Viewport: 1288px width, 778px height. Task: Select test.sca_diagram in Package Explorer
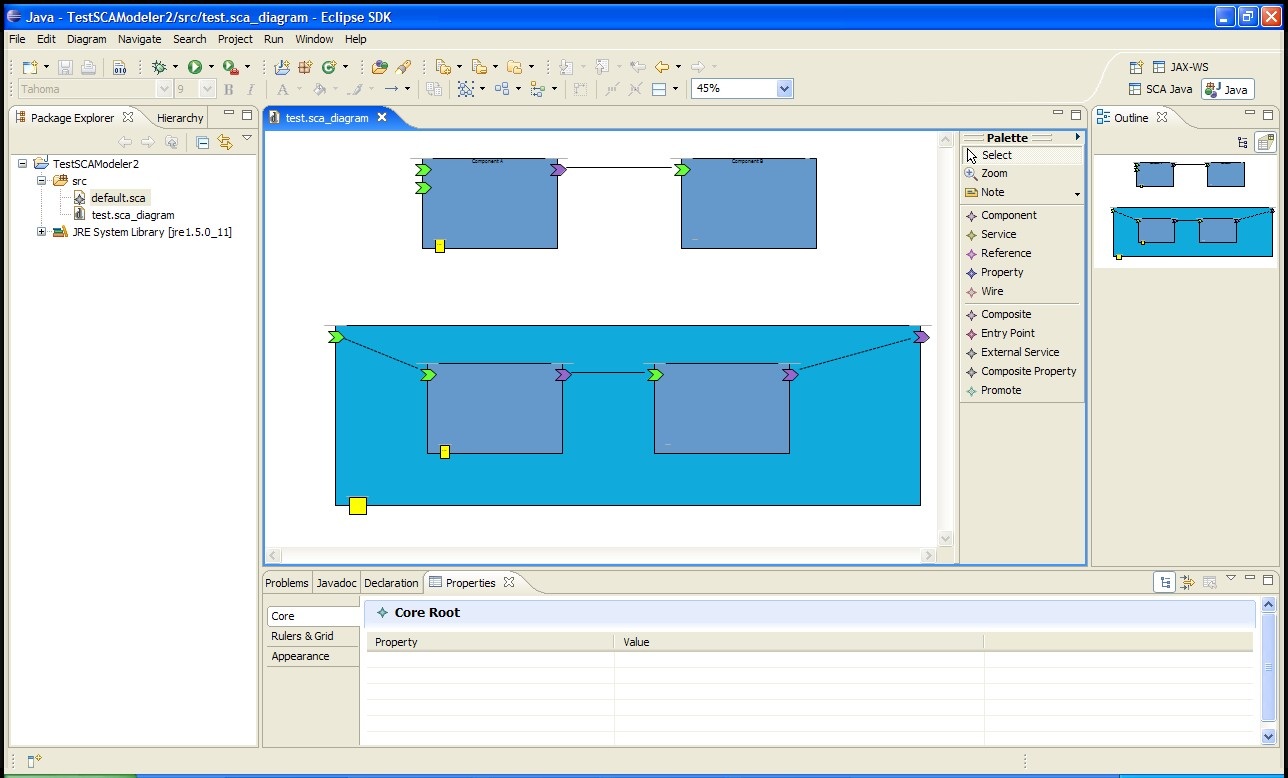[124, 215]
